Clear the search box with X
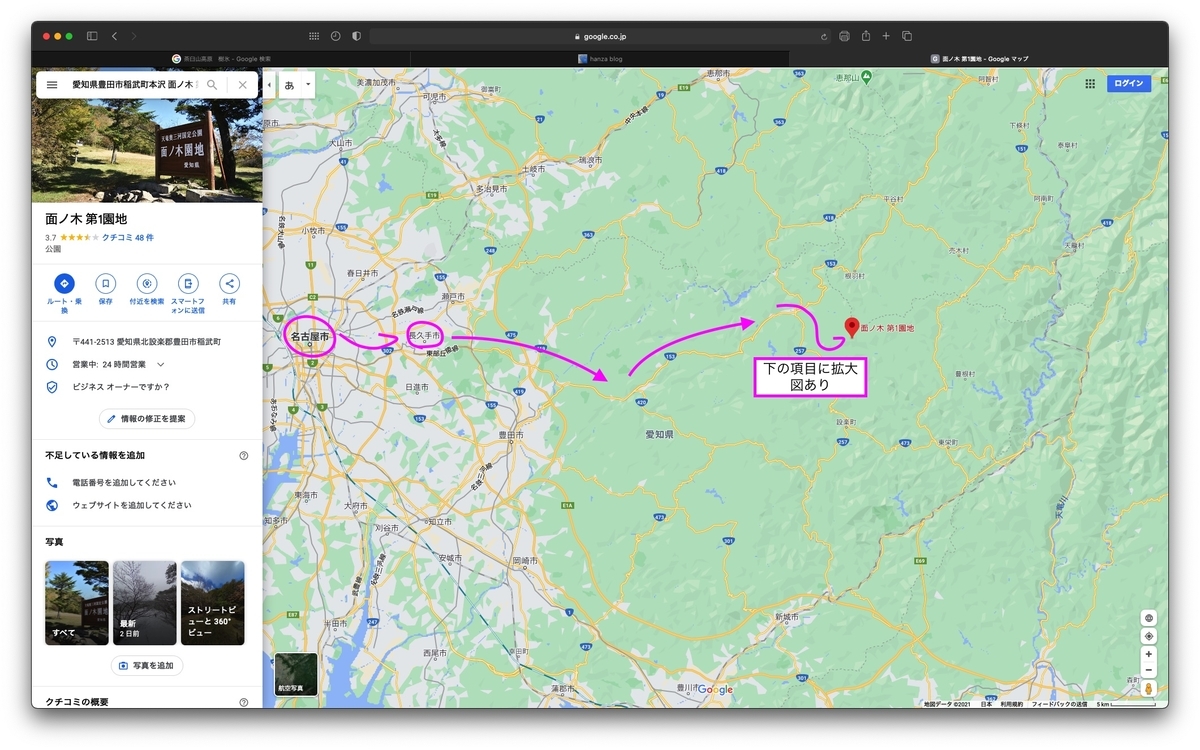Viewport: 1200px width, 750px height. tap(243, 85)
